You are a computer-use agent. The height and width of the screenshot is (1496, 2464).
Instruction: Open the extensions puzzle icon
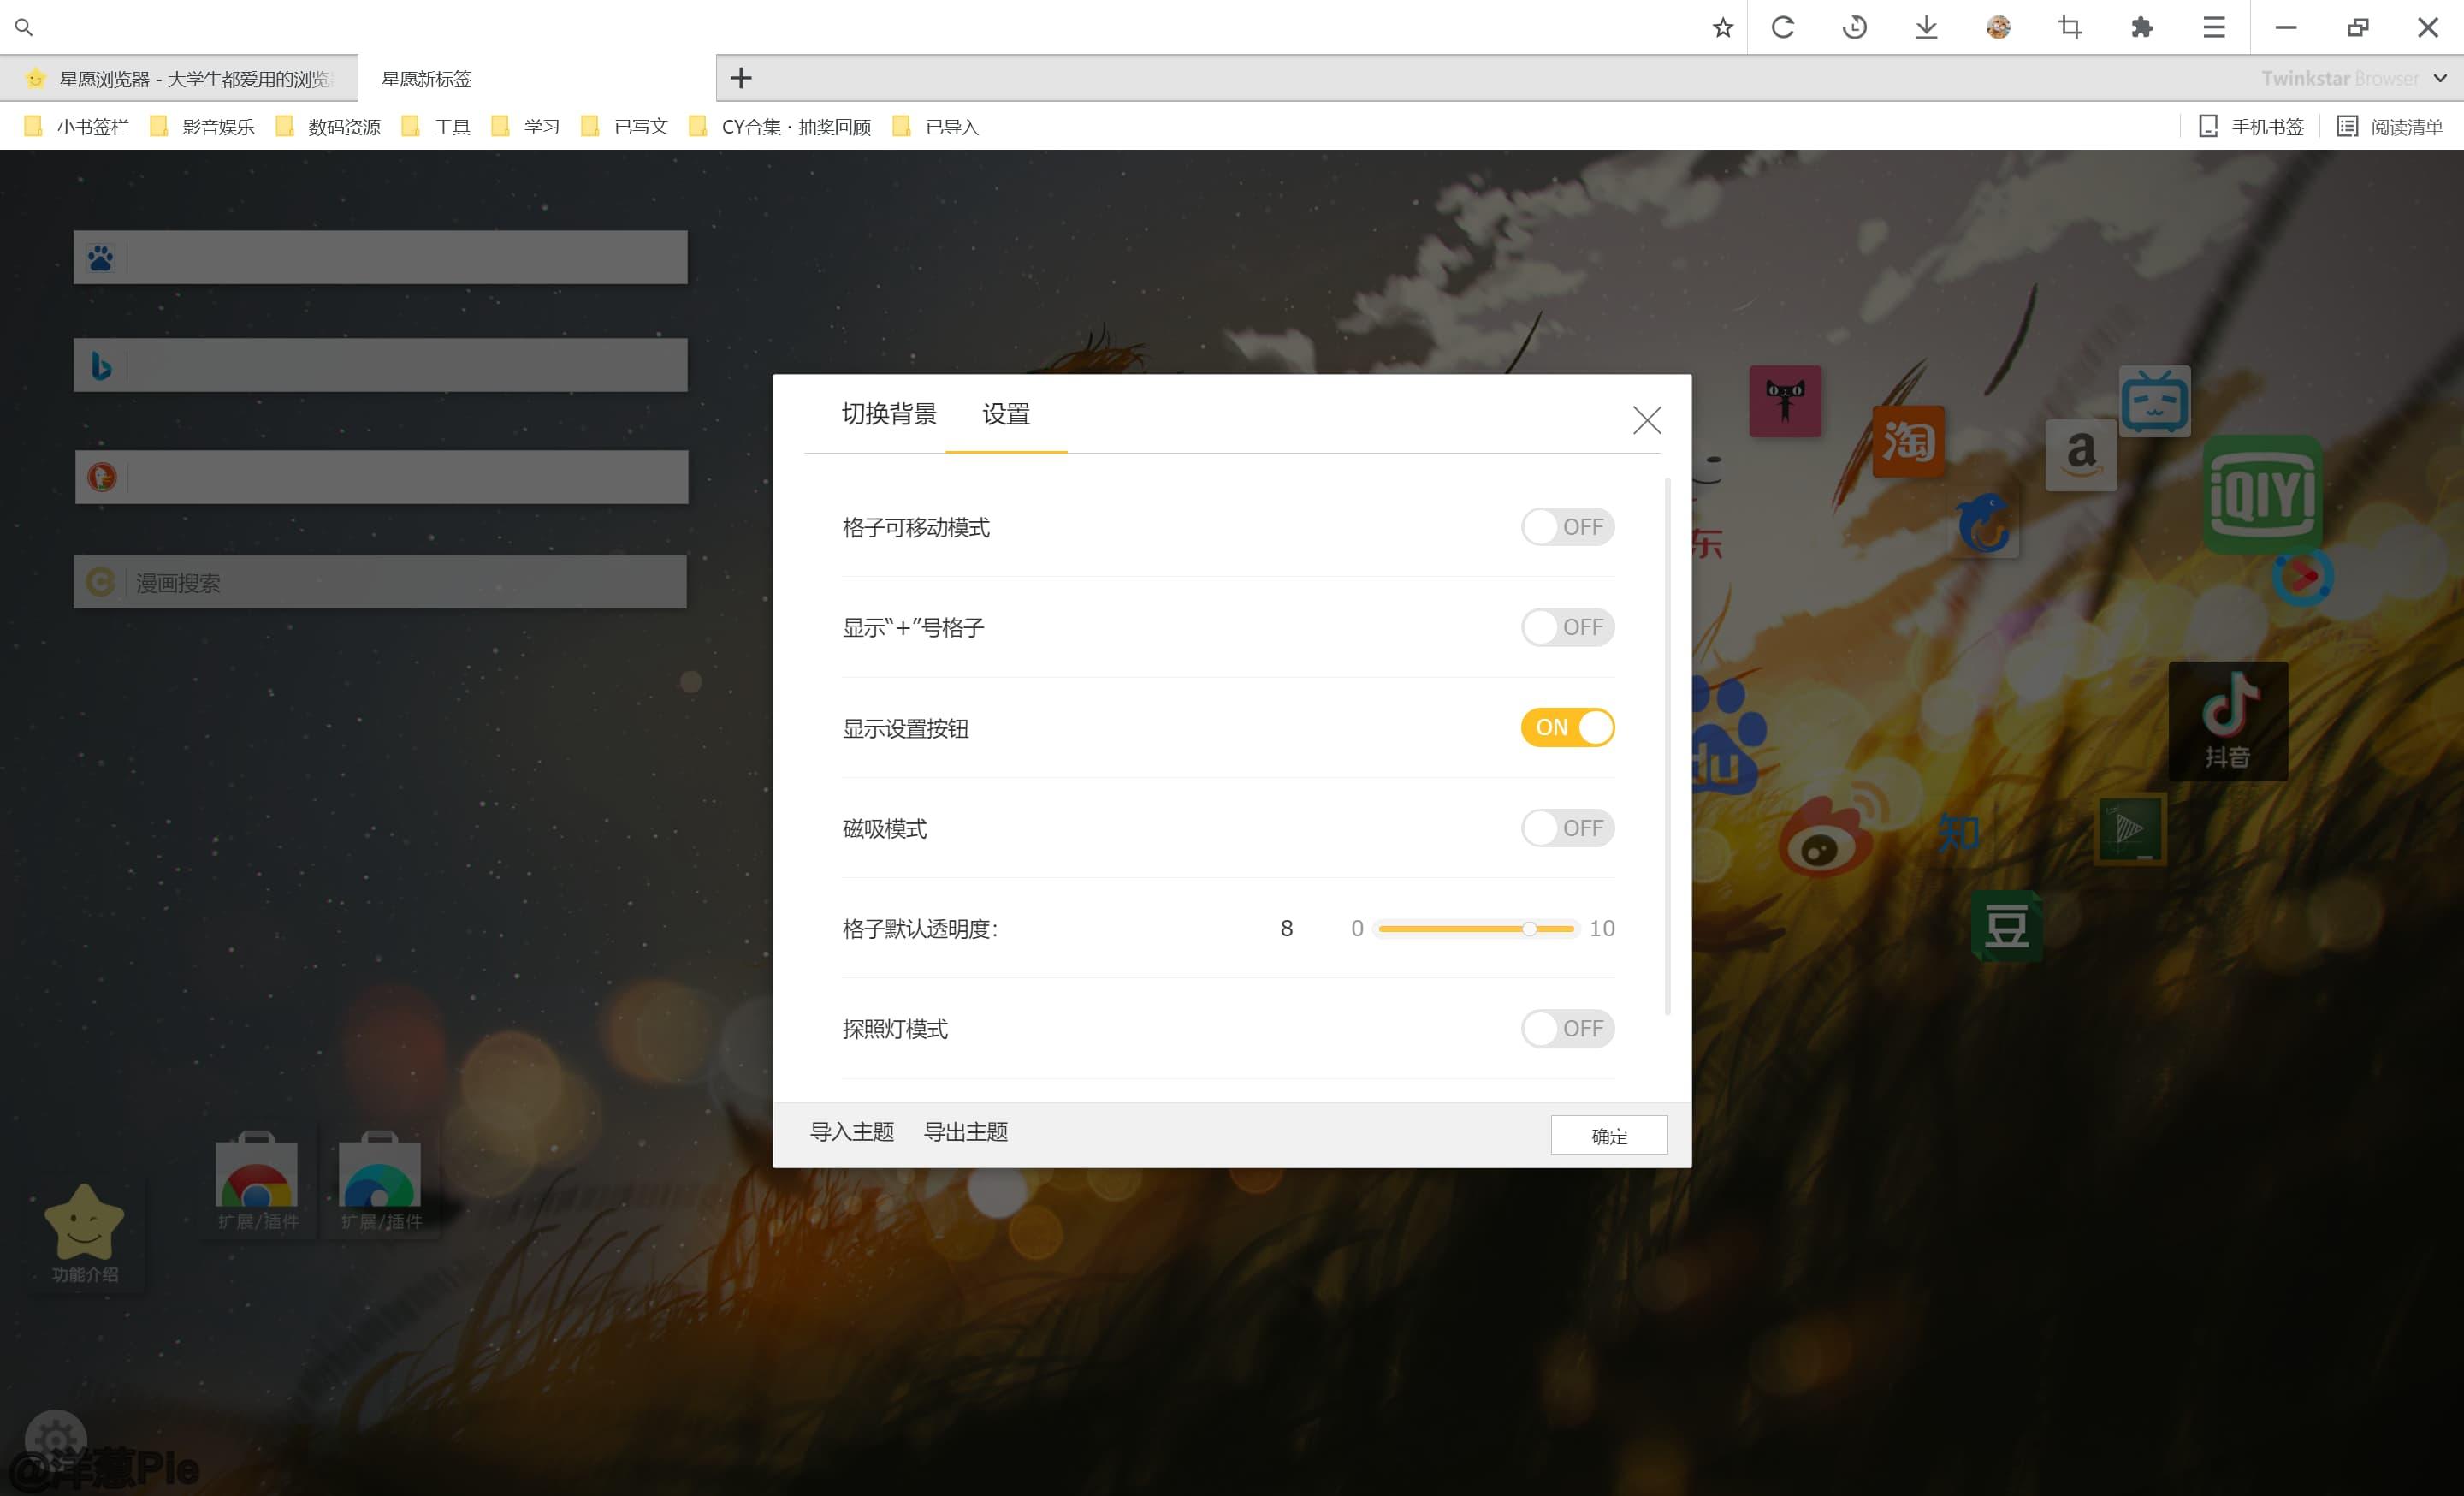click(x=2141, y=28)
